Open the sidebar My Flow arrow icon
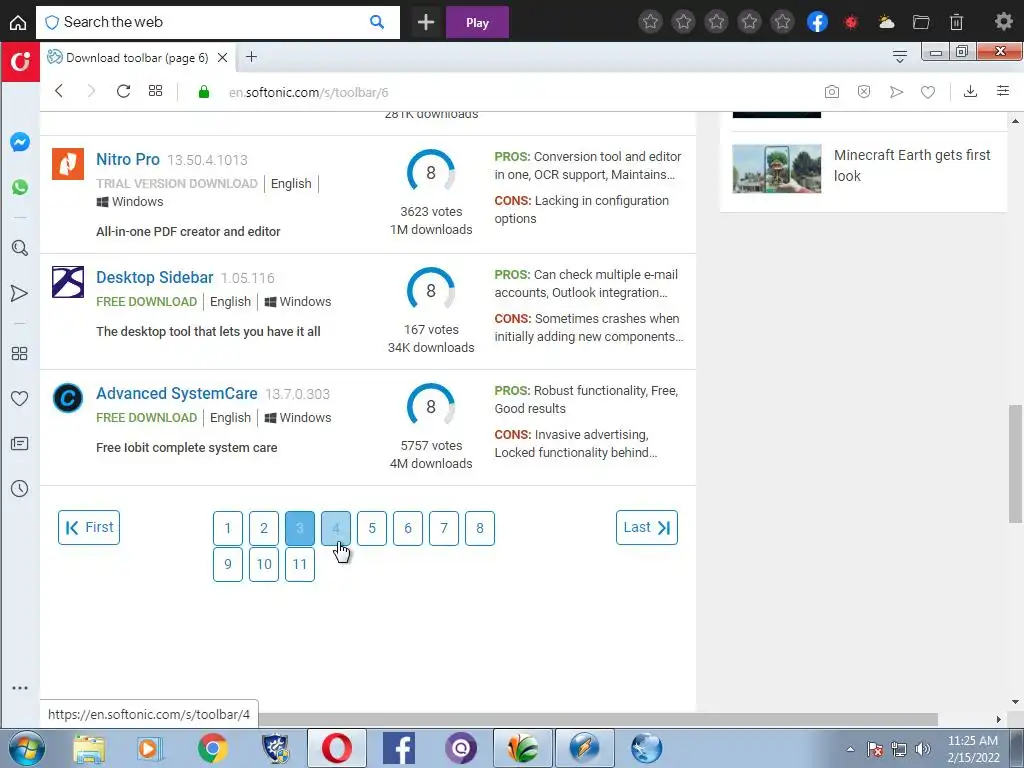The width and height of the screenshot is (1024, 768). coord(20,293)
